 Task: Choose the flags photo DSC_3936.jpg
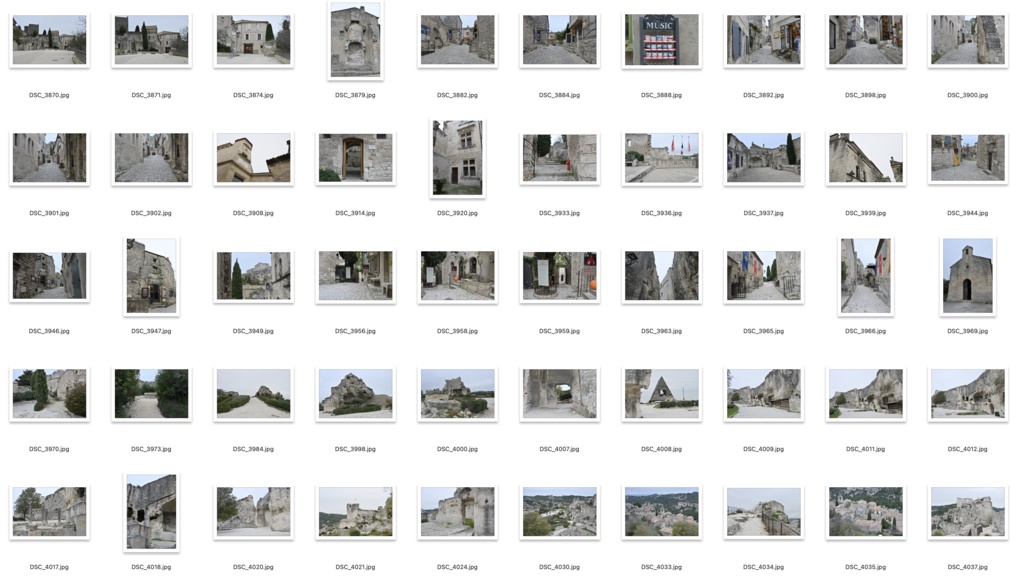(x=662, y=158)
